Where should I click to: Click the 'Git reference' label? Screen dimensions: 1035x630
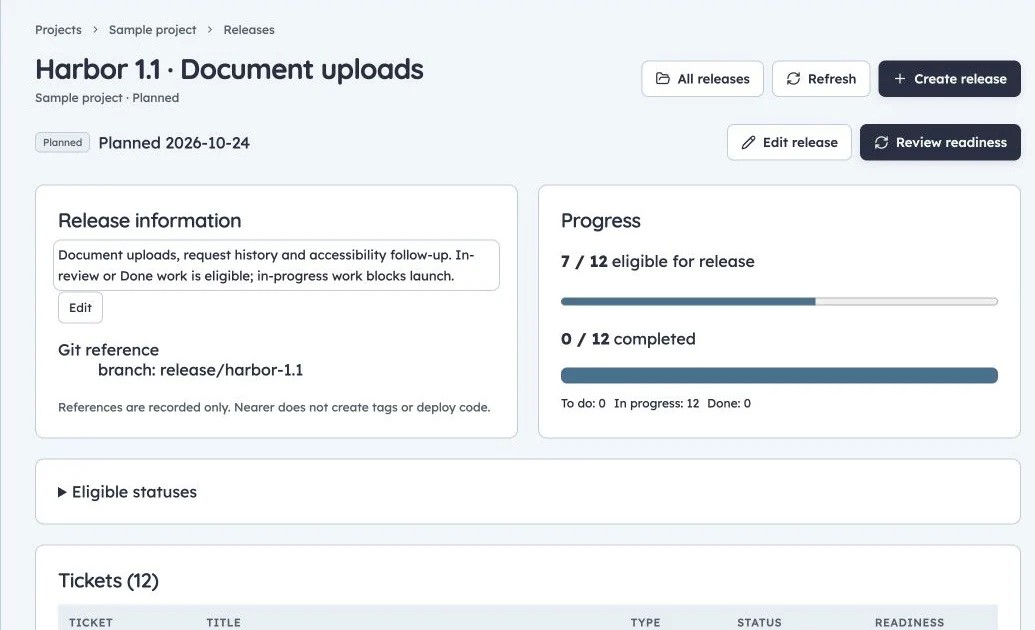108,349
